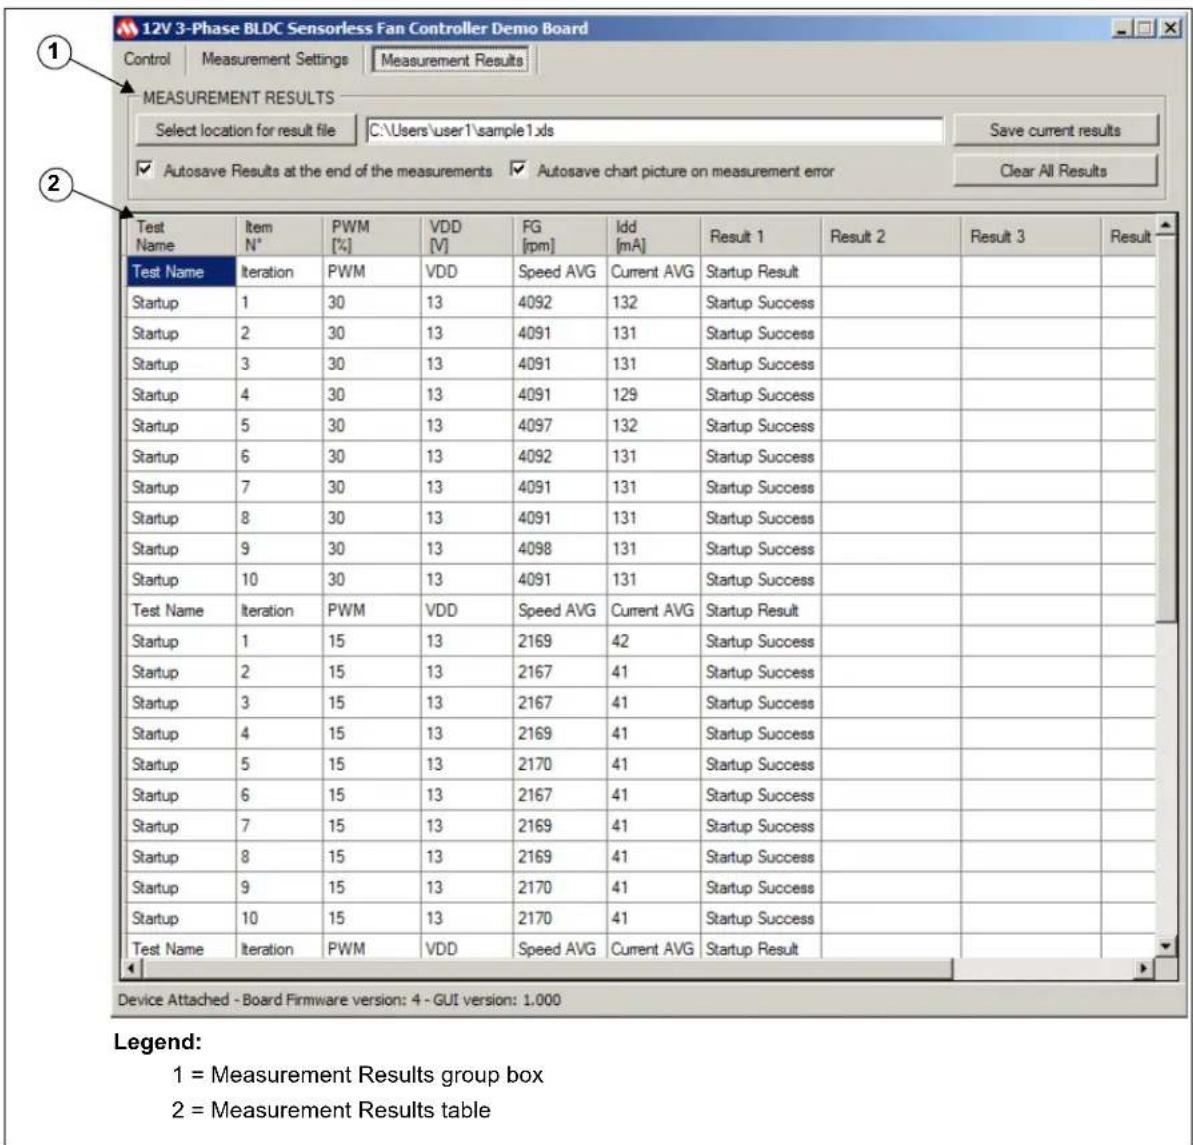Select the Measurement Results tab
Image resolution: width=1193 pixels, height=1145 pixels.
click(452, 60)
